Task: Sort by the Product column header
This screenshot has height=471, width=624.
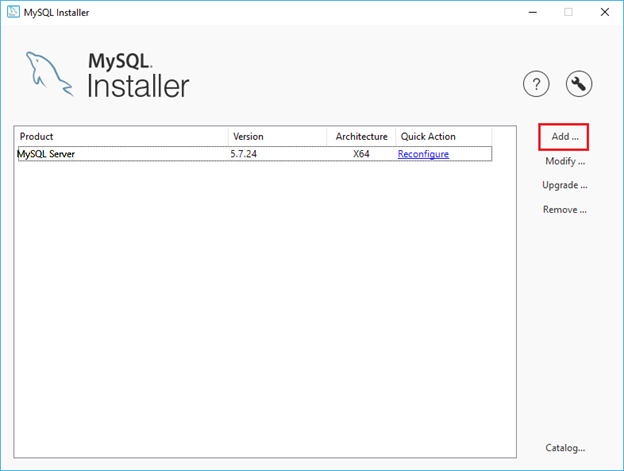Action: [122, 136]
